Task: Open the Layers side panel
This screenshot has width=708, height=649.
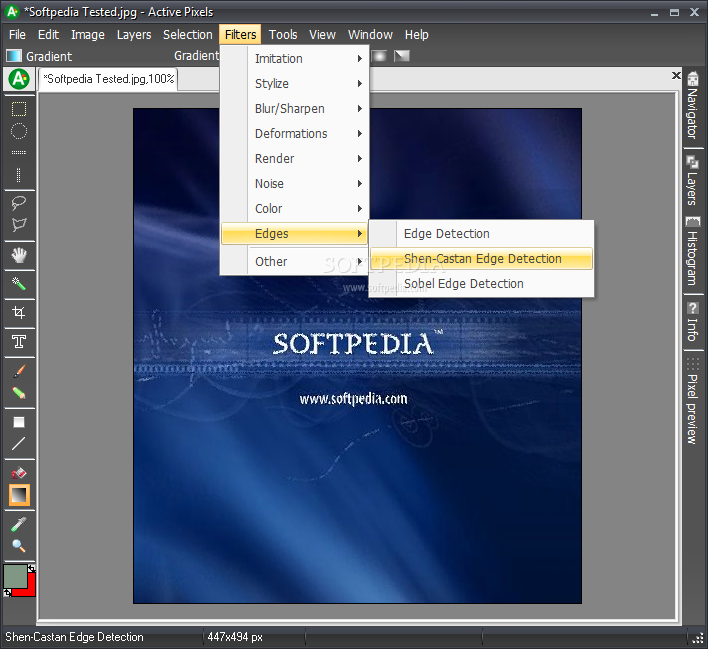Action: [x=693, y=181]
